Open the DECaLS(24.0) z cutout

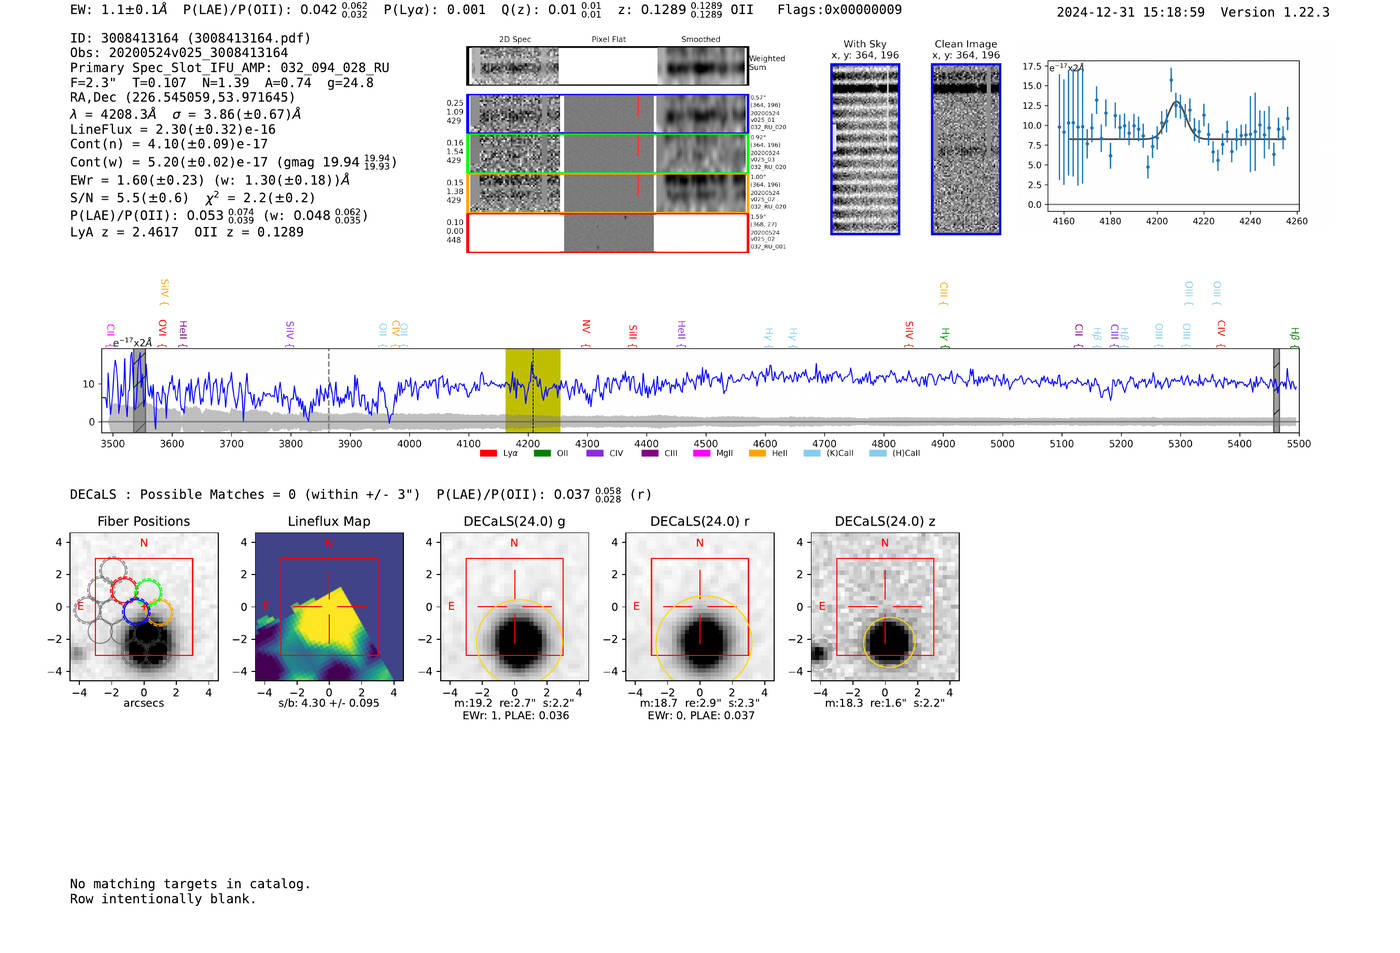point(885,606)
